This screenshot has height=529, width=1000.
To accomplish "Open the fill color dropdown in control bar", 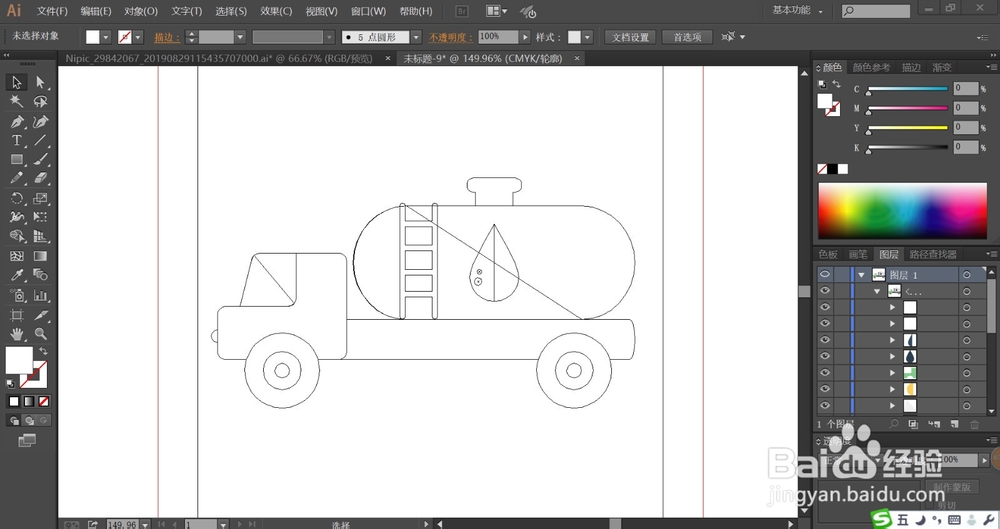I will [x=106, y=37].
